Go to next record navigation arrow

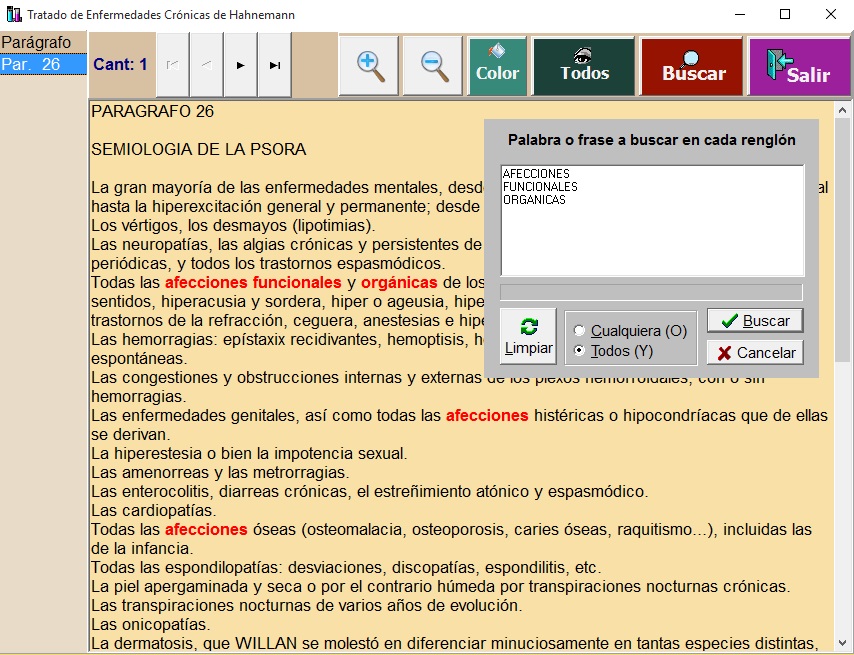[240, 65]
